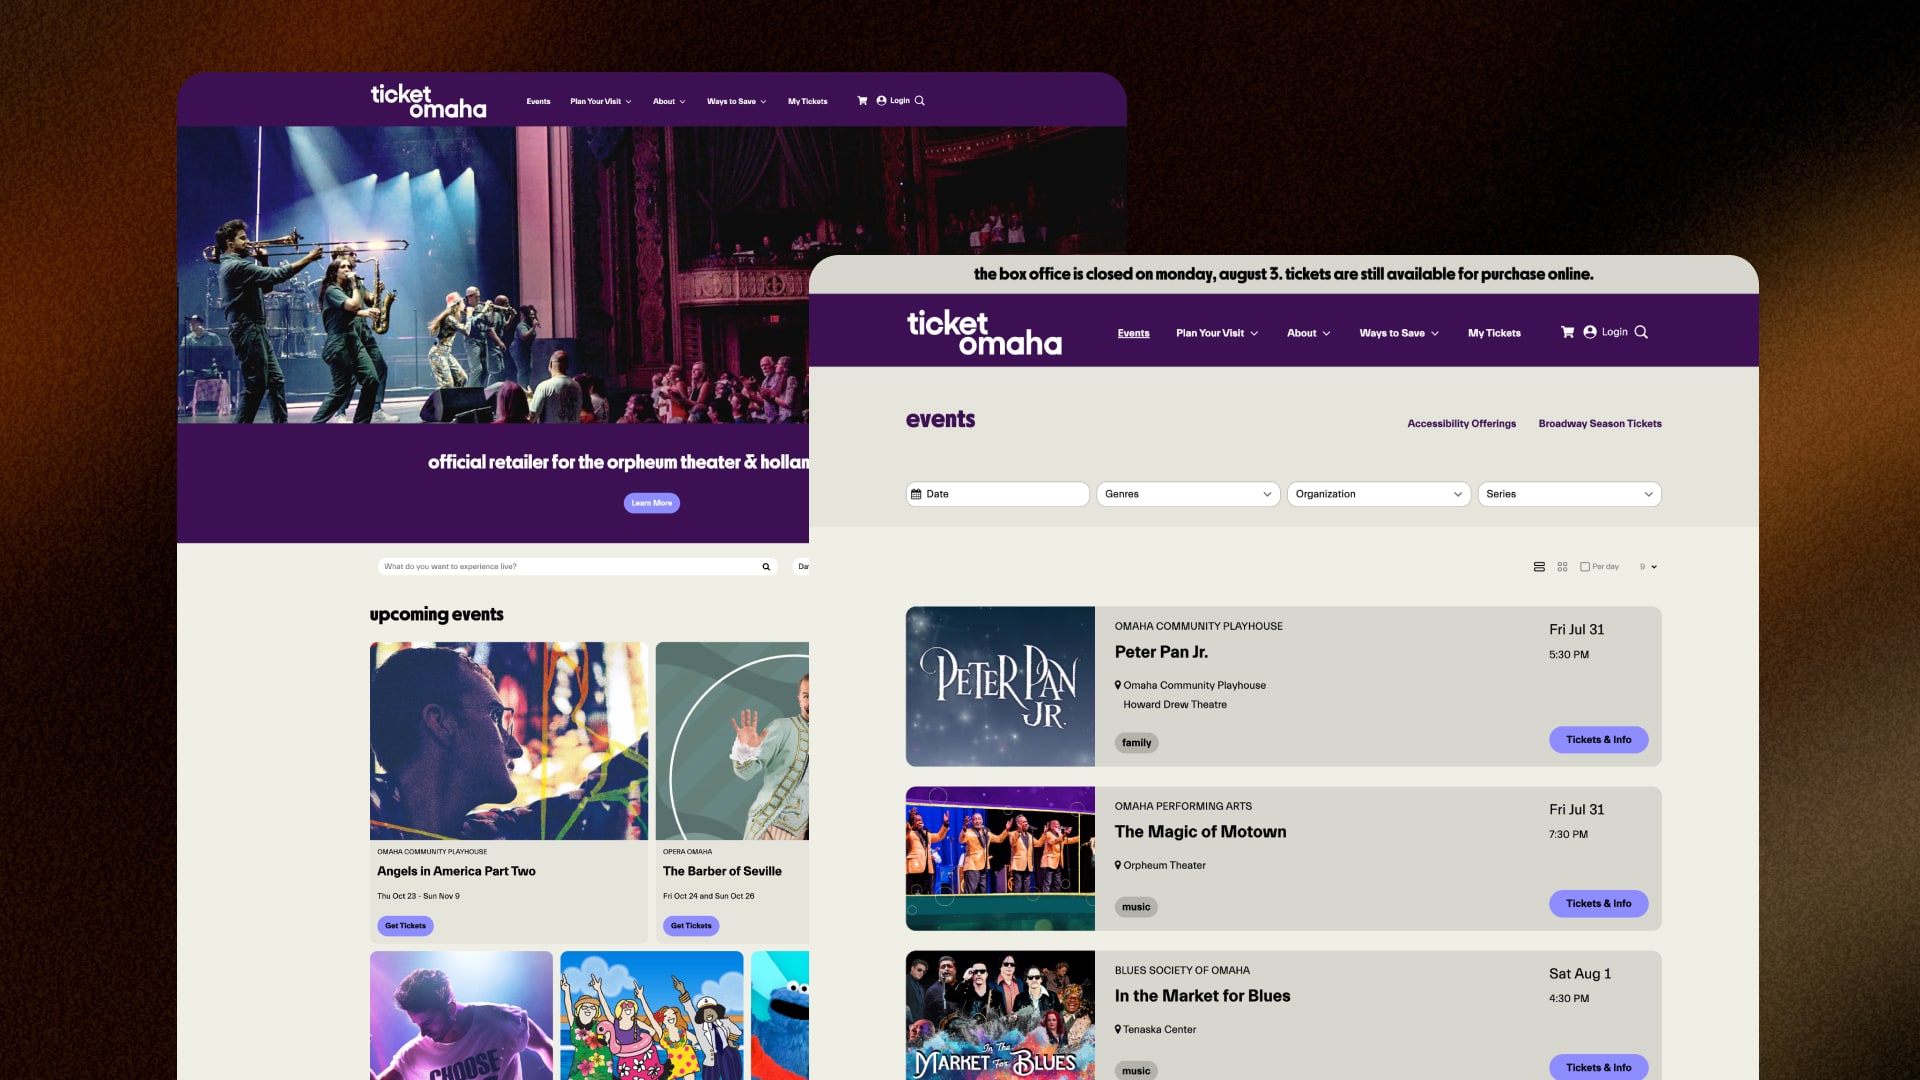Click the 'upcoming events' heading on the homepage
The image size is (1920, 1080).
tap(436, 614)
